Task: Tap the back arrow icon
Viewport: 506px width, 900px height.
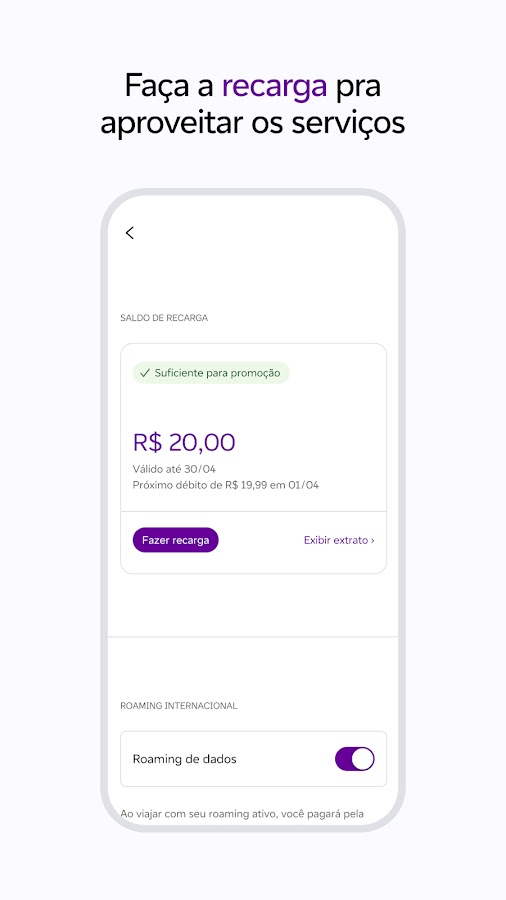Action: 130,232
